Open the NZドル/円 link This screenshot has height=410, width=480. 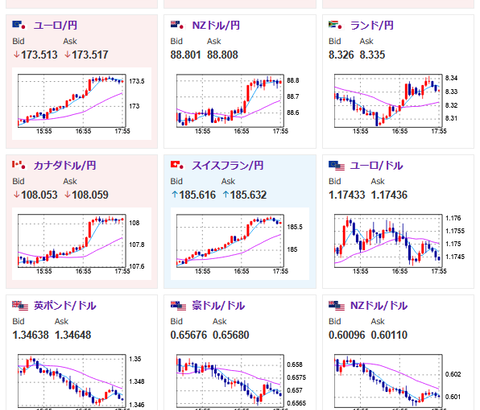[x=216, y=25]
